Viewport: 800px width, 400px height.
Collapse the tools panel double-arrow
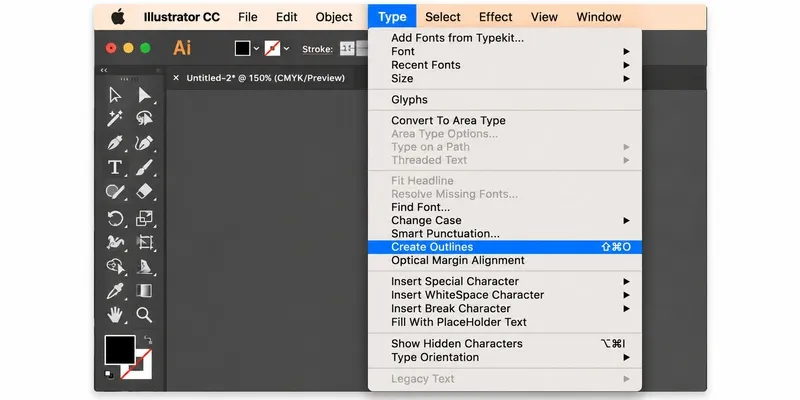pos(104,70)
